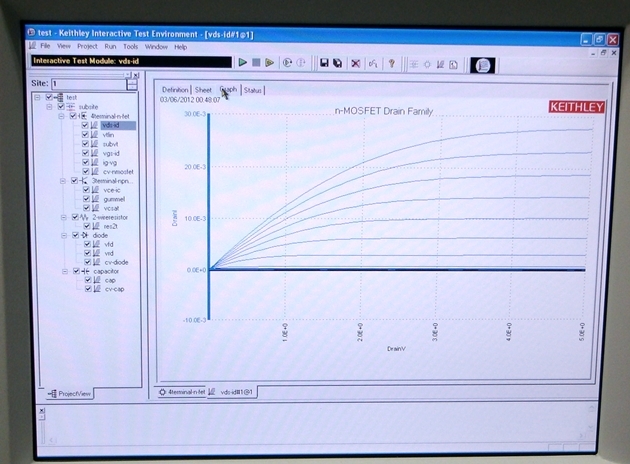Click the green Run test play button
The height and width of the screenshot is (464, 630).
[x=242, y=62]
